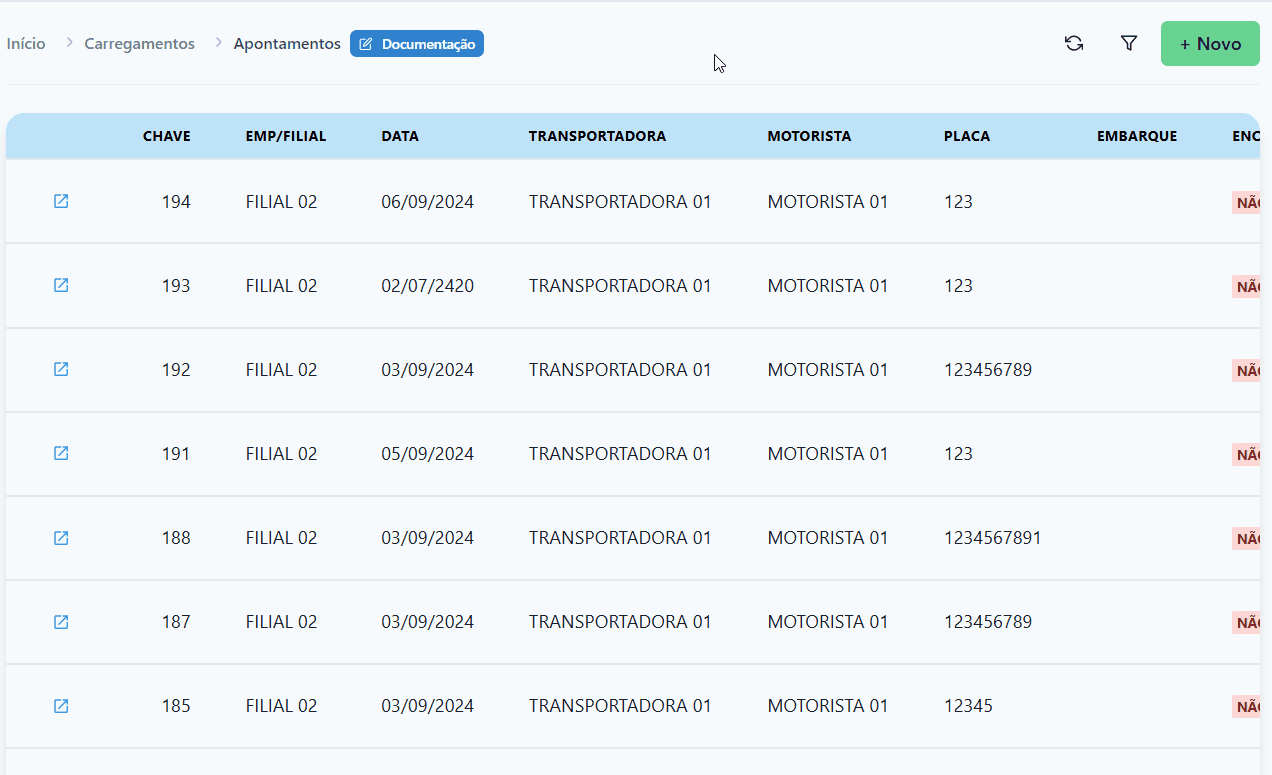This screenshot has height=775, width=1272.
Task: Open record 187 via its row icon
Action: coord(61,622)
